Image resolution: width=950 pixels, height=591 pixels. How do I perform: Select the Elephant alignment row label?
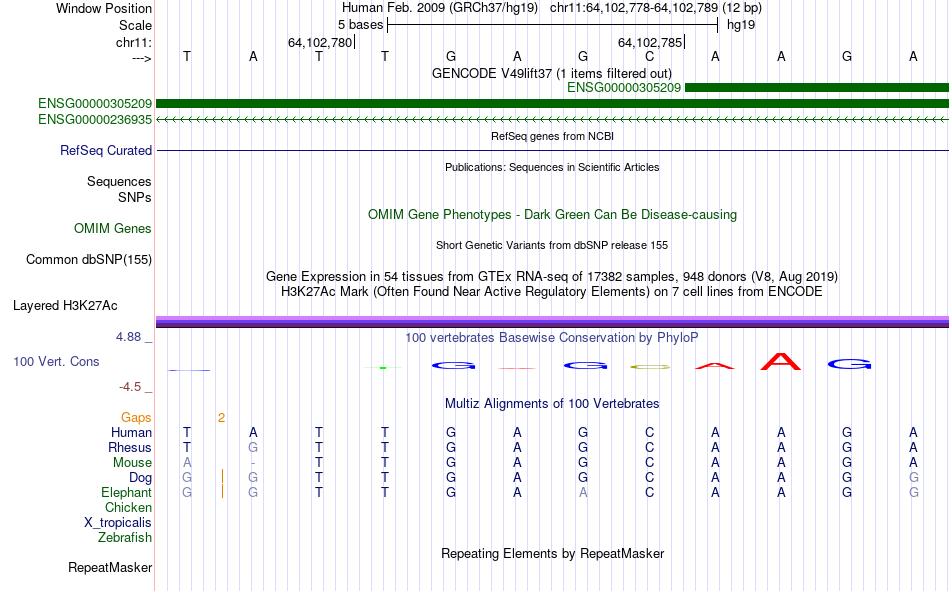point(126,493)
